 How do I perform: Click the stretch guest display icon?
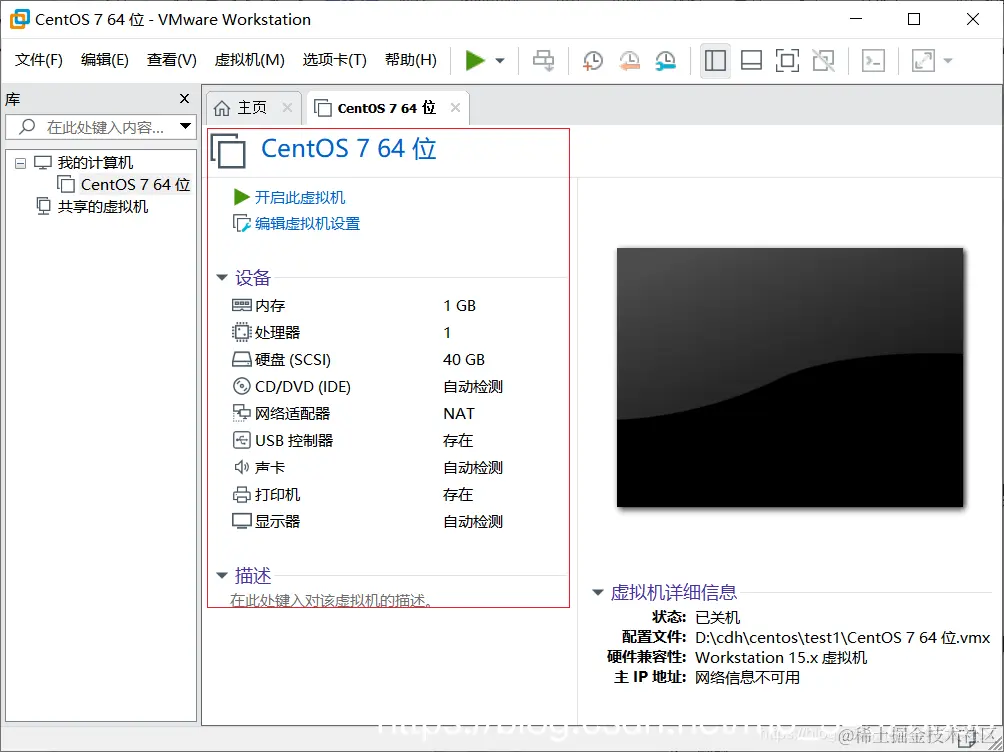click(923, 61)
